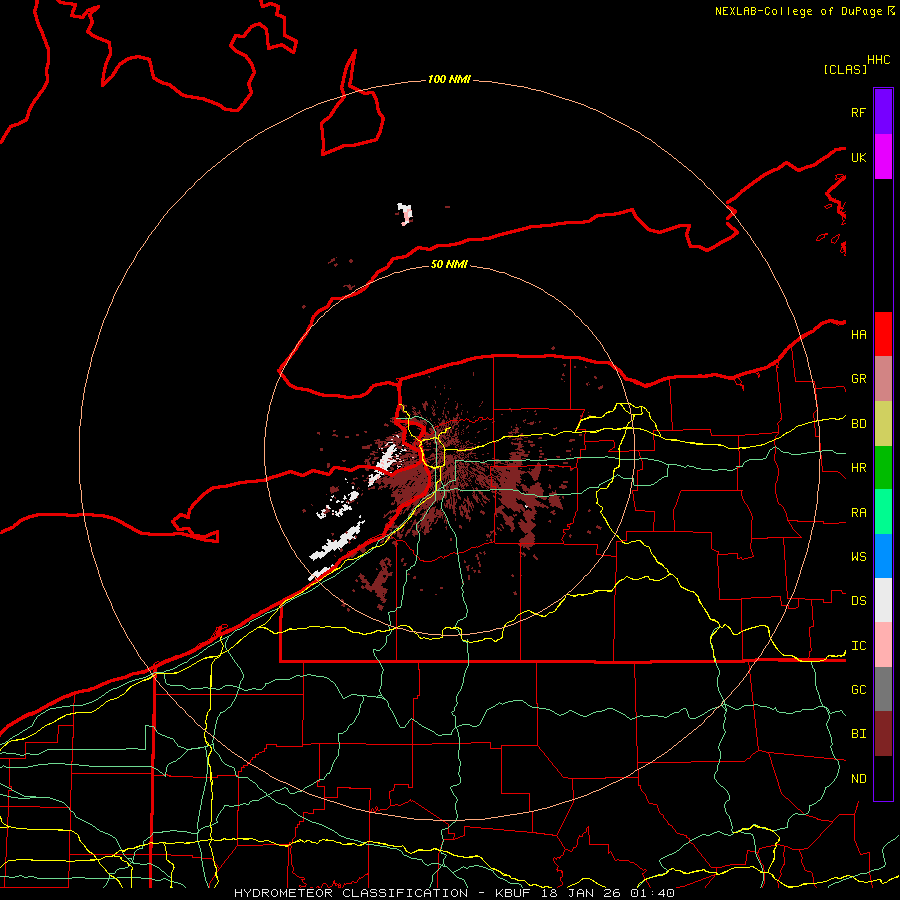The image size is (900, 900).
Task: Click the 'DS' legend label
Action: 858,601
